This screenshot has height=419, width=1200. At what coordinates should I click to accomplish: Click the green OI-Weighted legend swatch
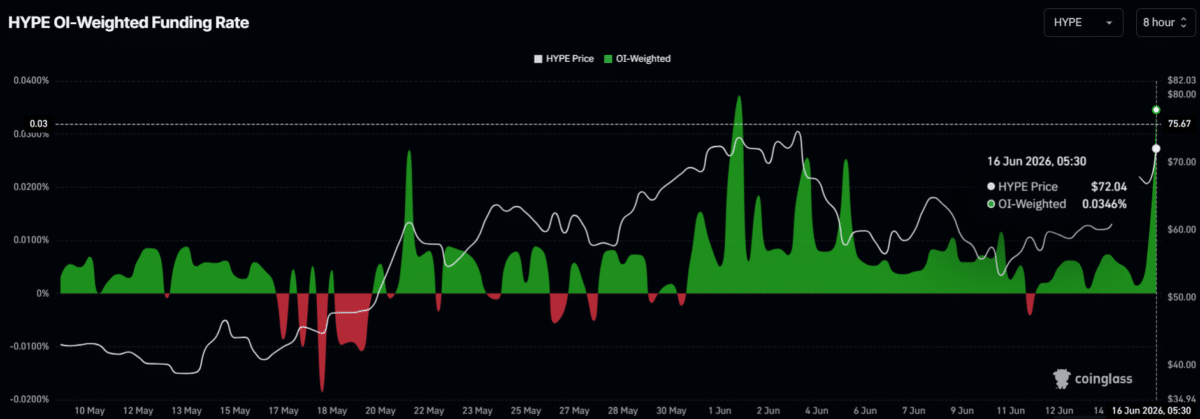point(610,59)
